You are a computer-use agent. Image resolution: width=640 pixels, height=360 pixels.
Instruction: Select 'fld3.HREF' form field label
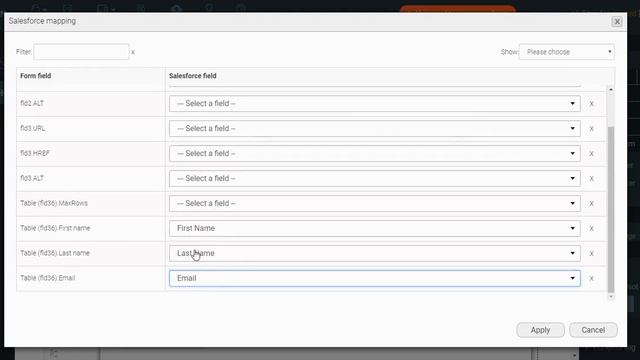[35, 153]
